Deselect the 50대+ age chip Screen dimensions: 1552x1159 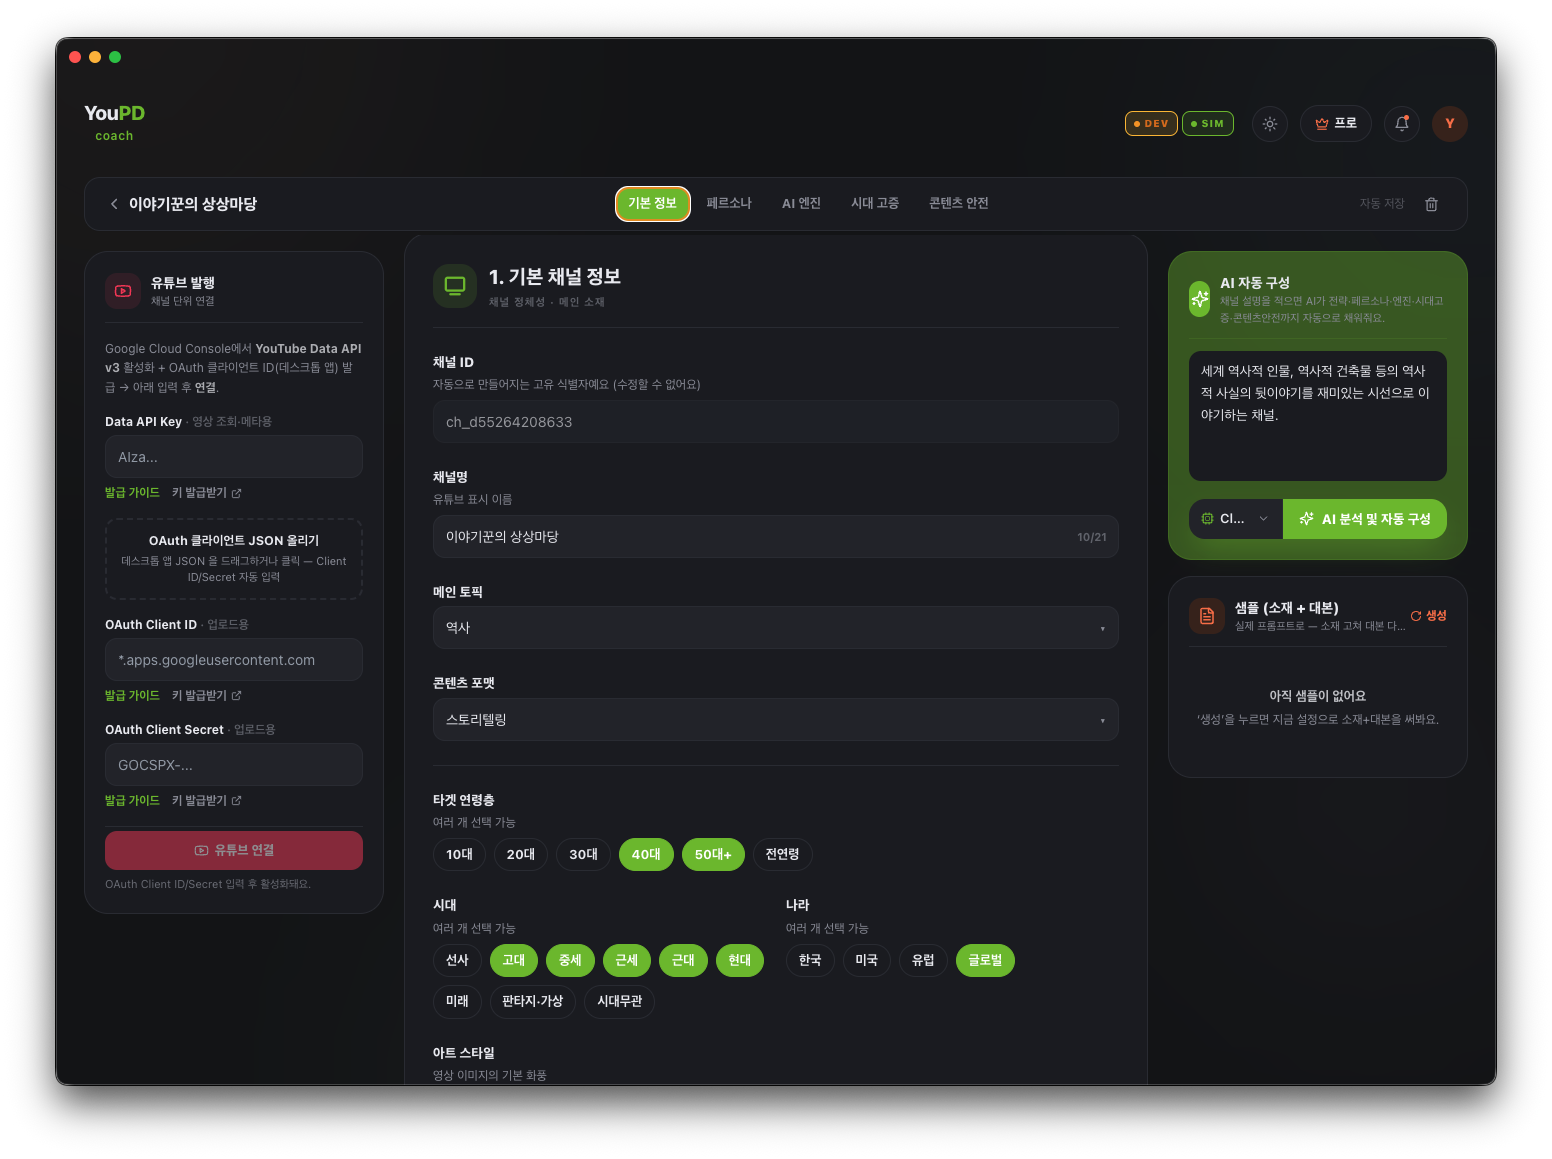tap(713, 855)
